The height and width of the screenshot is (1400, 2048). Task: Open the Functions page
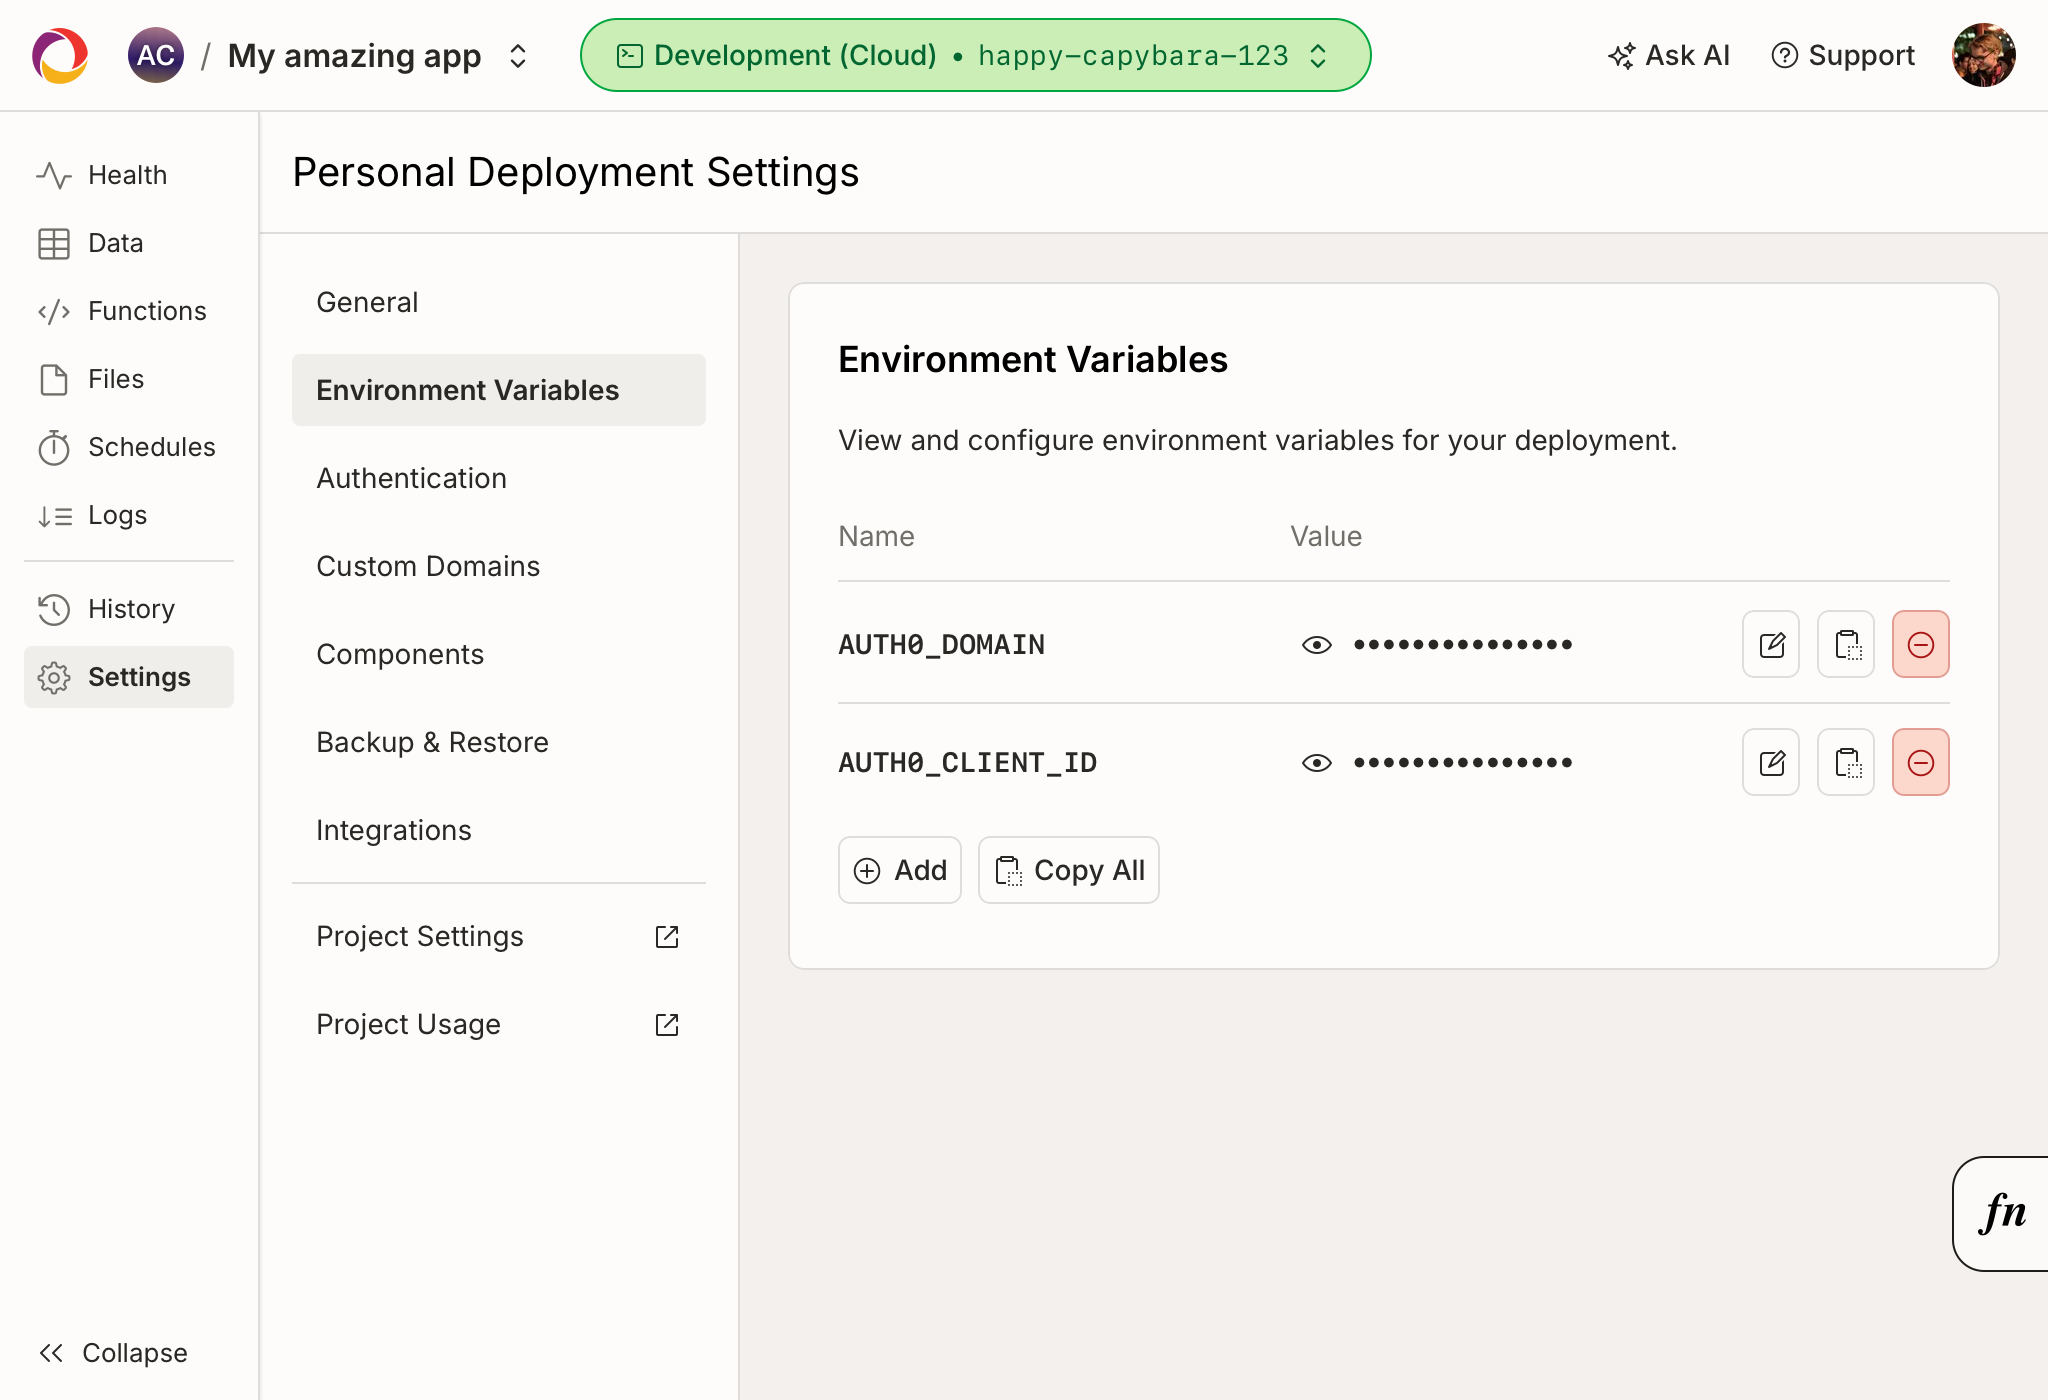coord(128,311)
